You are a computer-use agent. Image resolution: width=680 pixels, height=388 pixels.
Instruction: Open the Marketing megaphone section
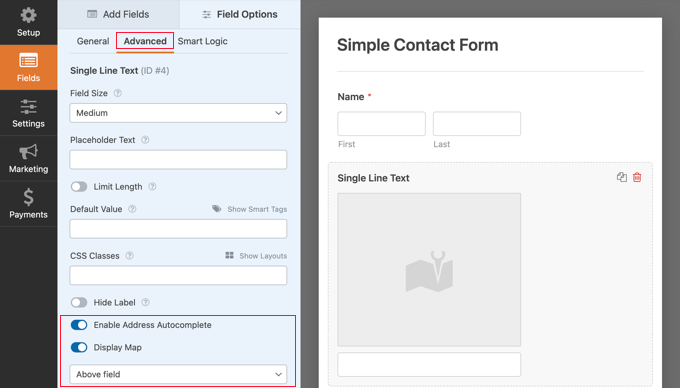coord(28,159)
